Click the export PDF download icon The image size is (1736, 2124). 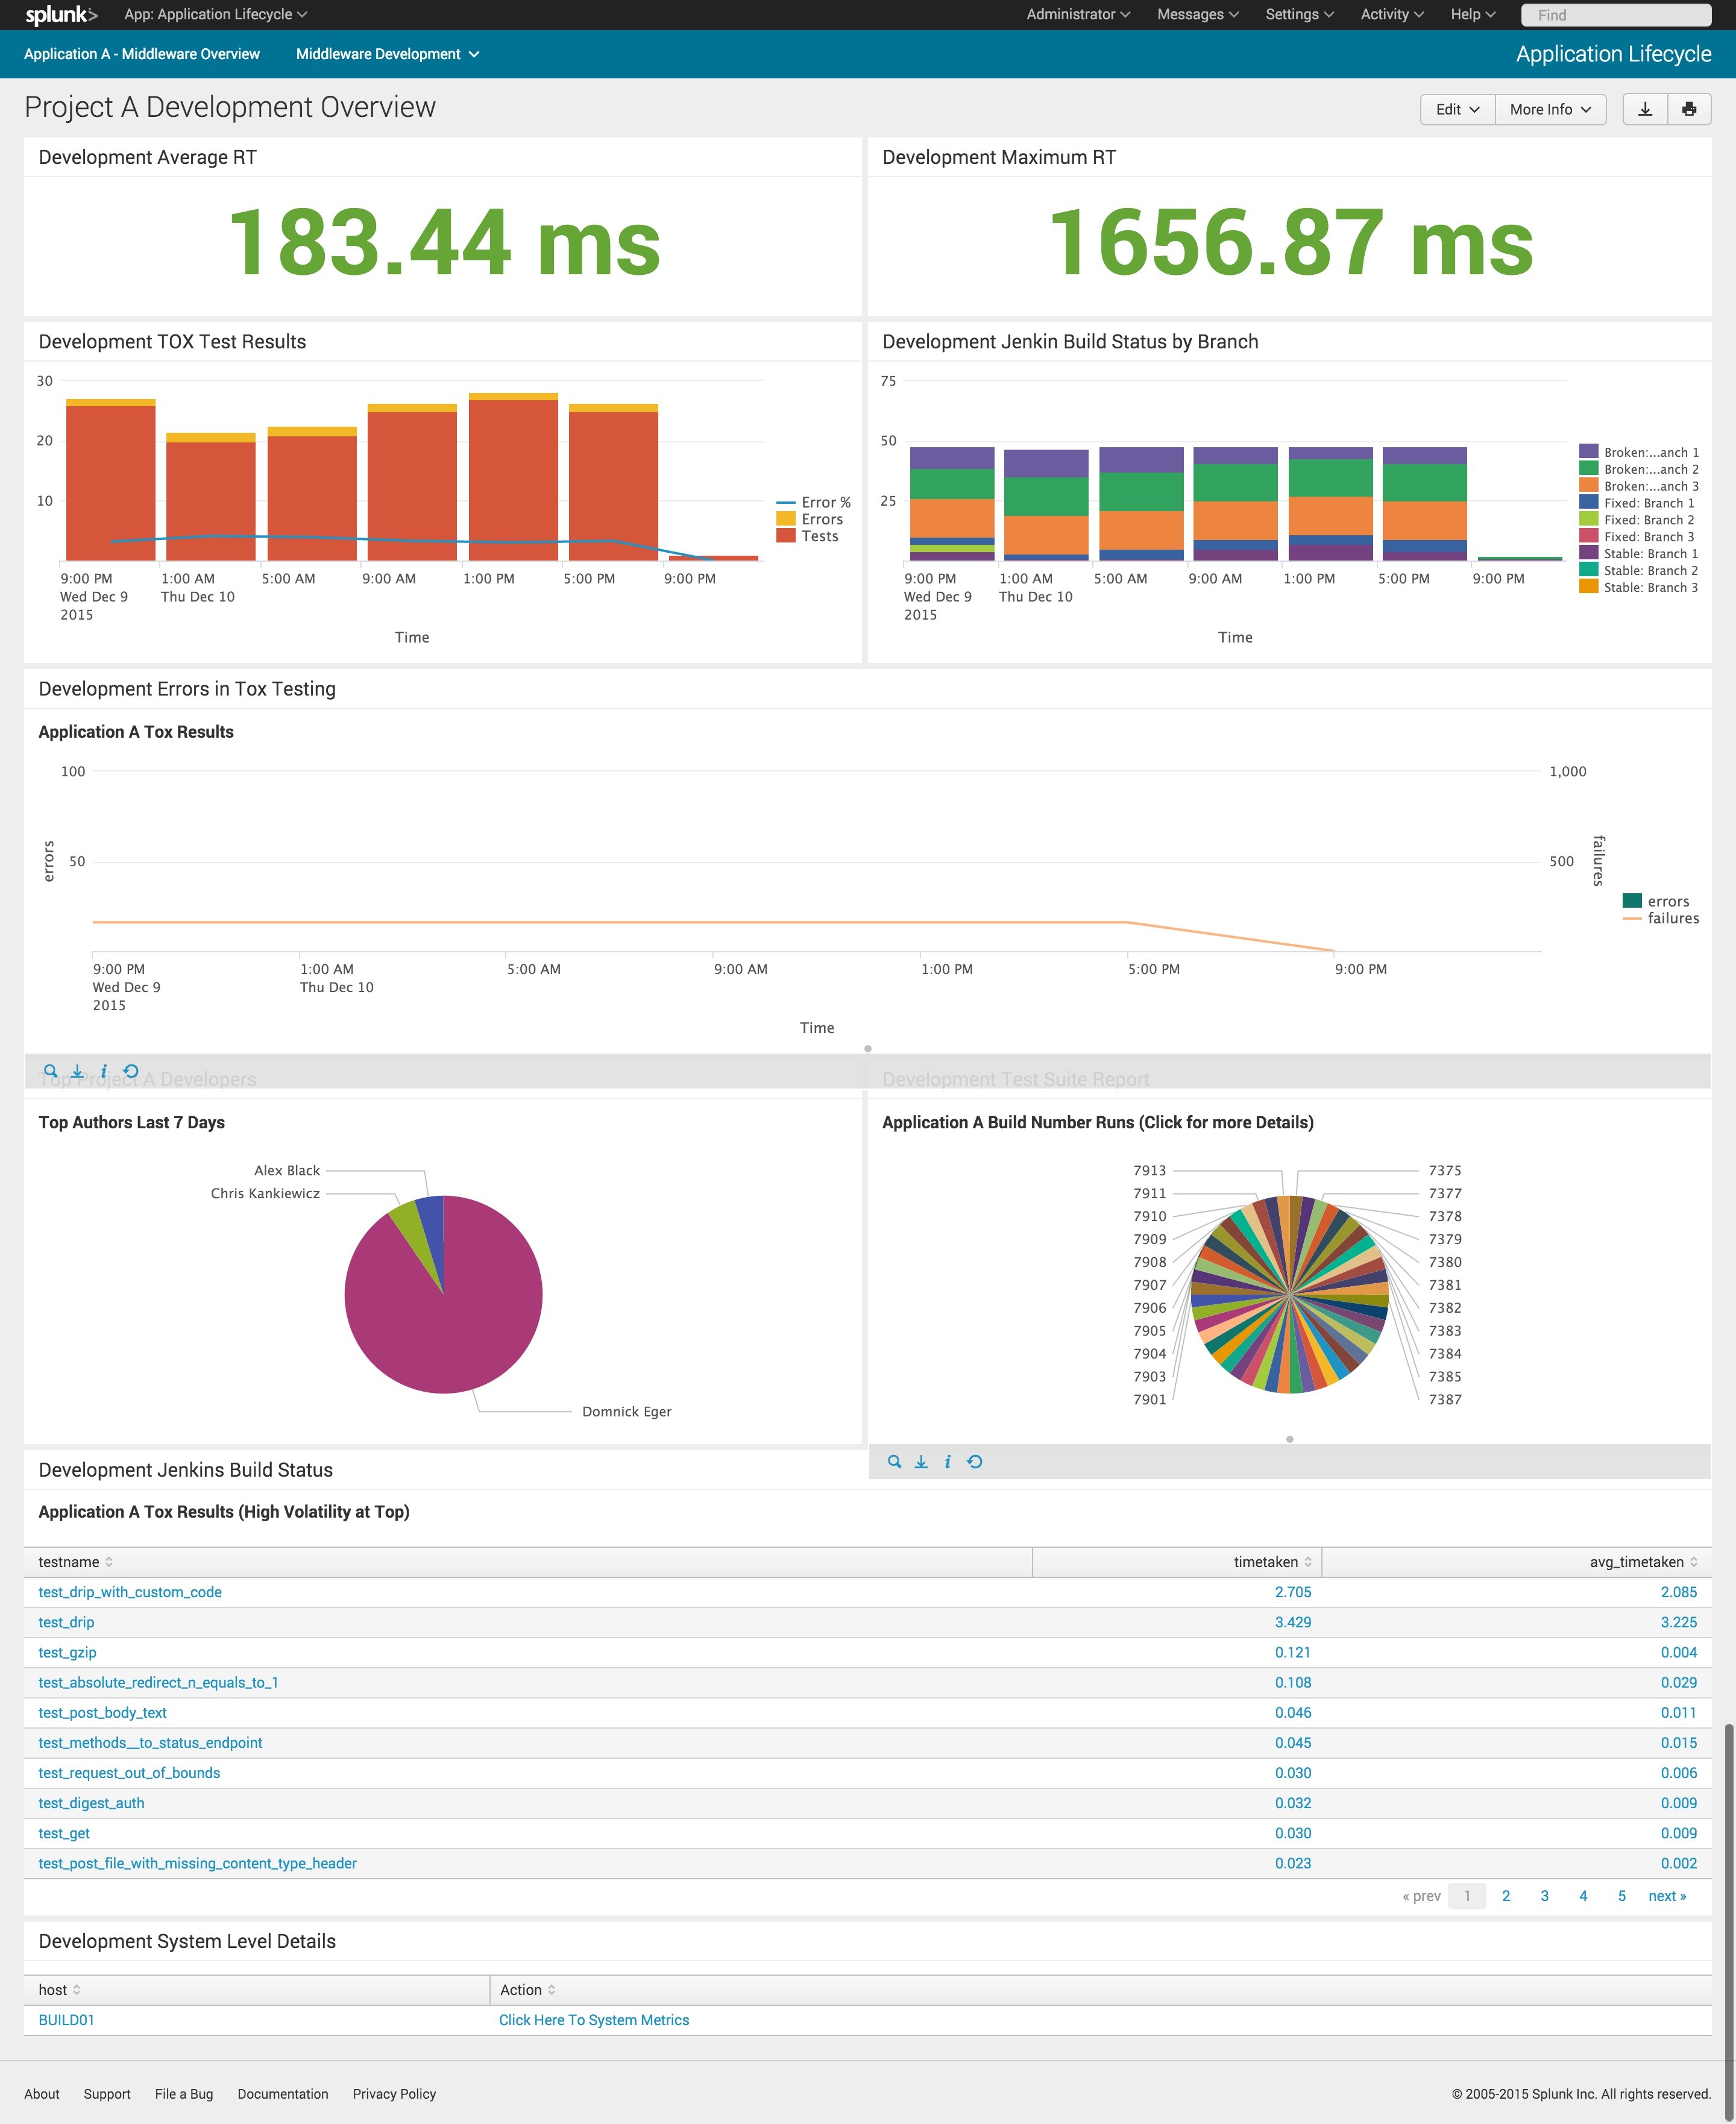1644,109
